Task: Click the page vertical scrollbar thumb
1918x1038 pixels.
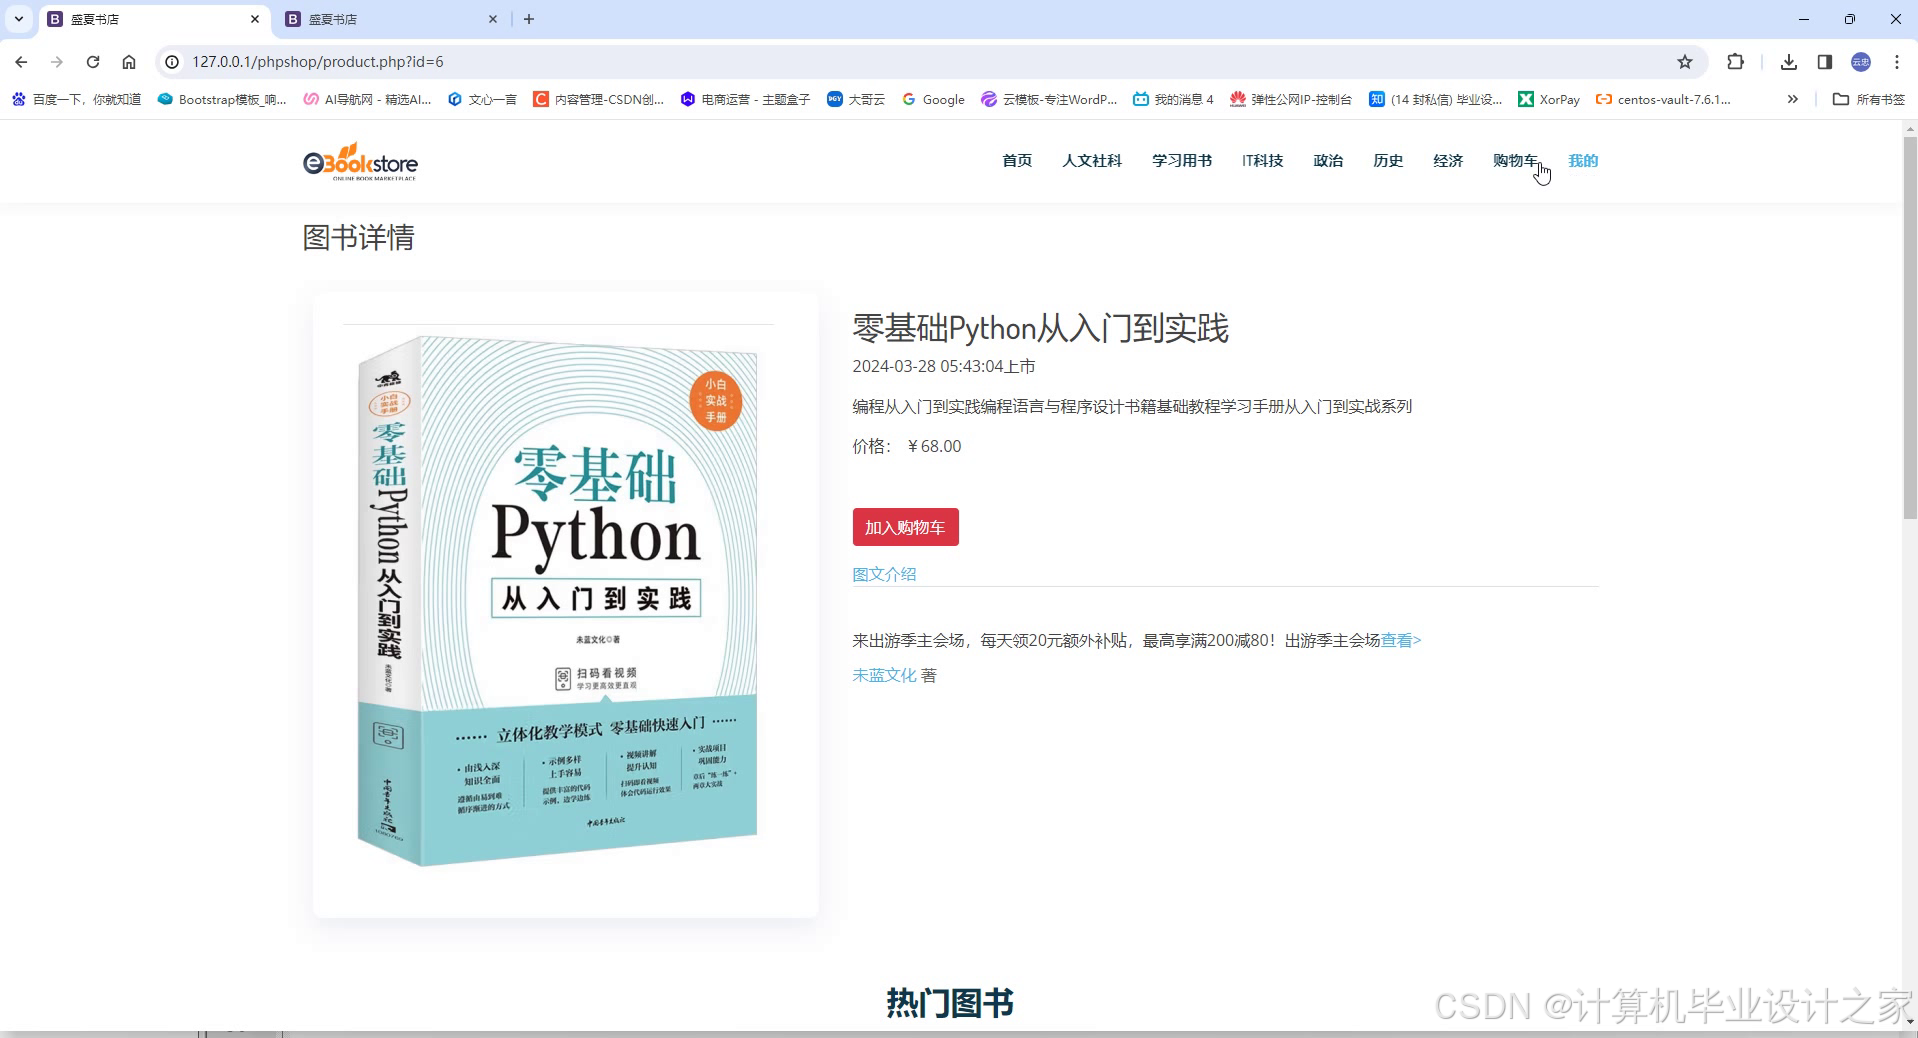Action: [1910, 328]
